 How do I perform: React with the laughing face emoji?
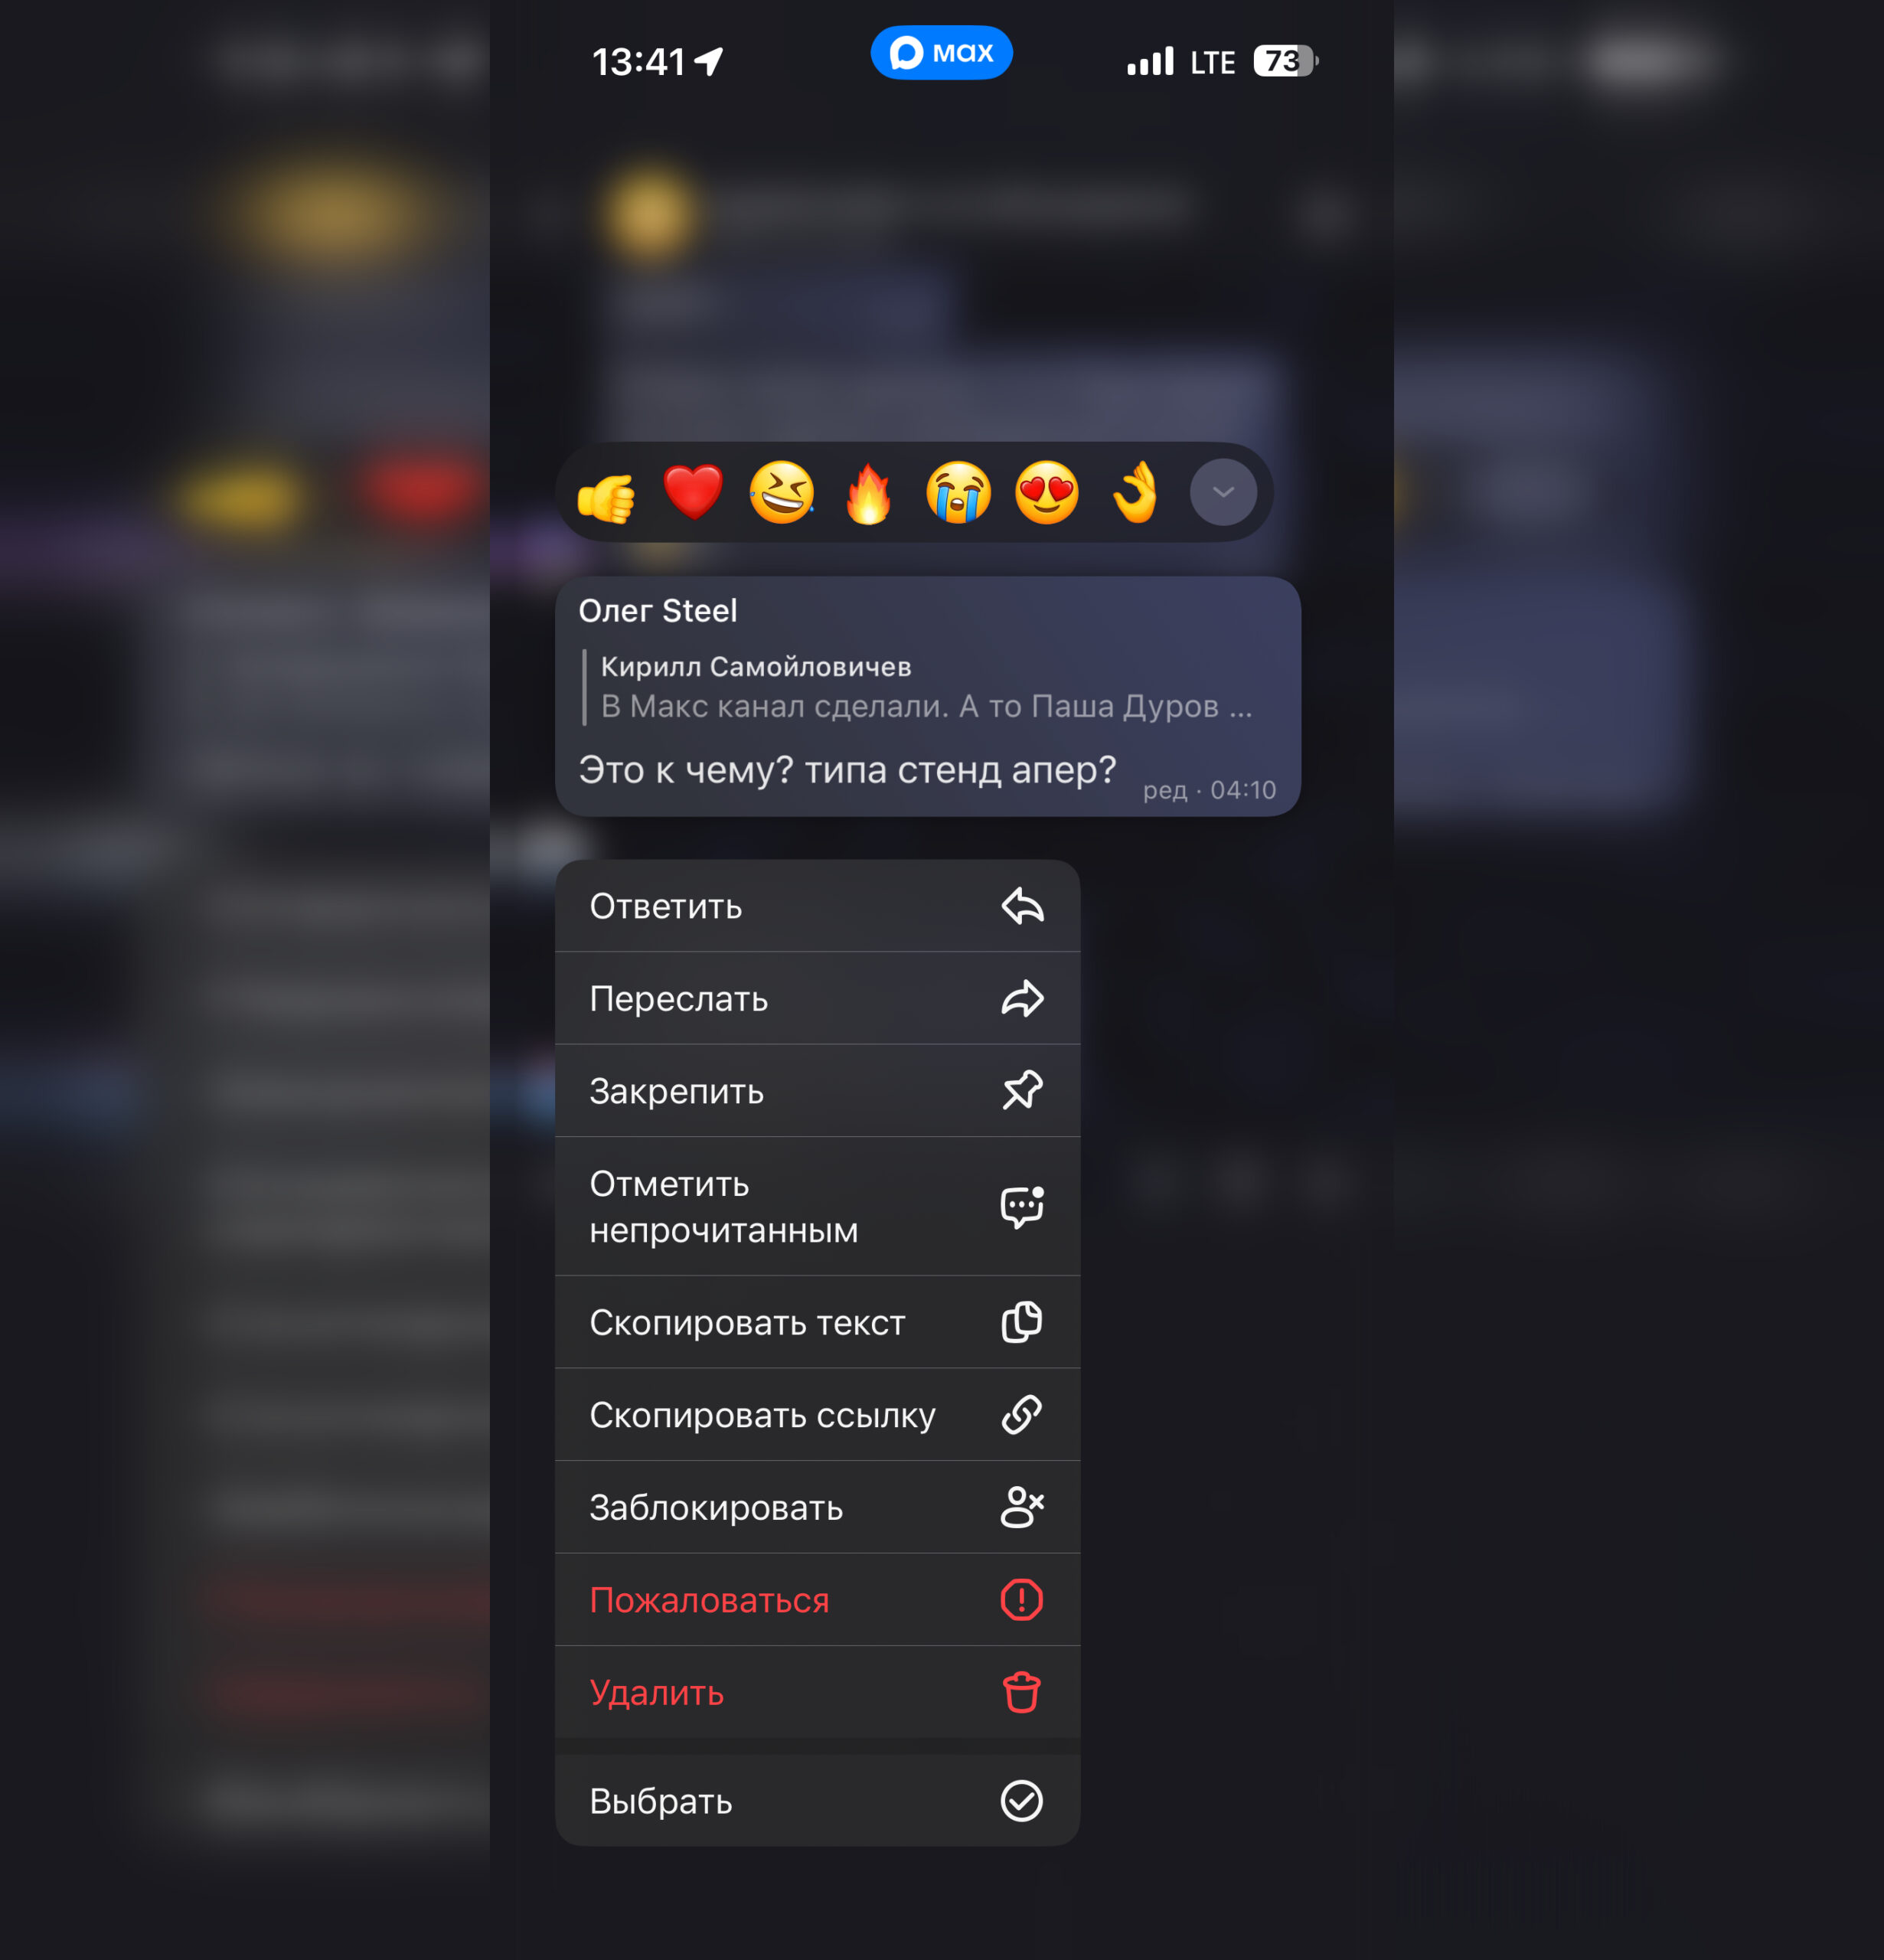pyautogui.click(x=782, y=492)
